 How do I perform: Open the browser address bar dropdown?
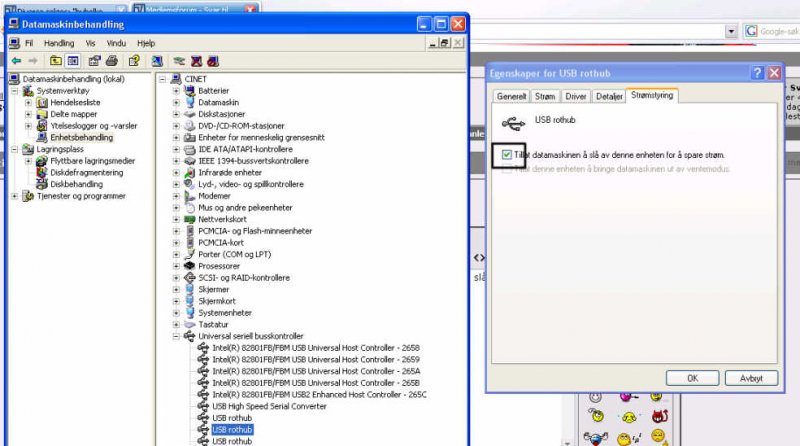click(731, 32)
